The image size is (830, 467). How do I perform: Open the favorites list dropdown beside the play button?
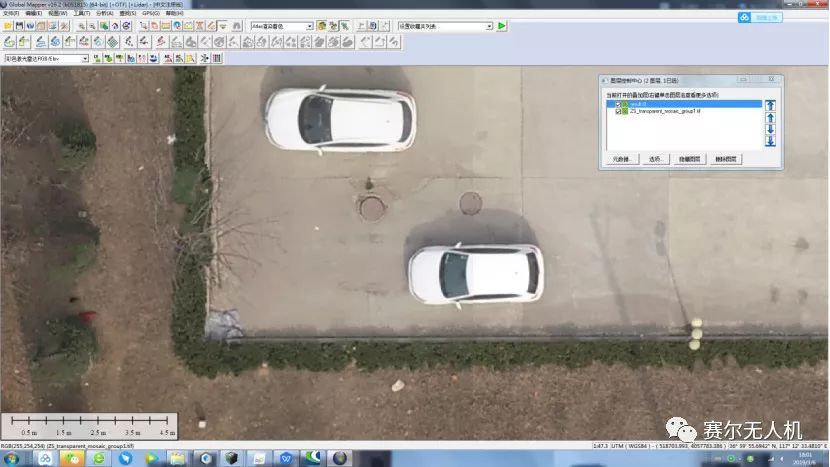(489, 26)
